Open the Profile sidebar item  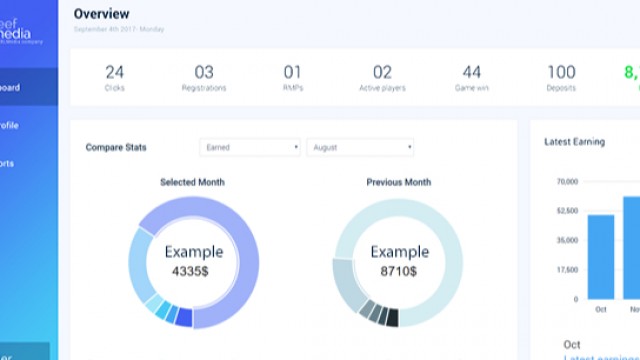pyautogui.click(x=10, y=125)
